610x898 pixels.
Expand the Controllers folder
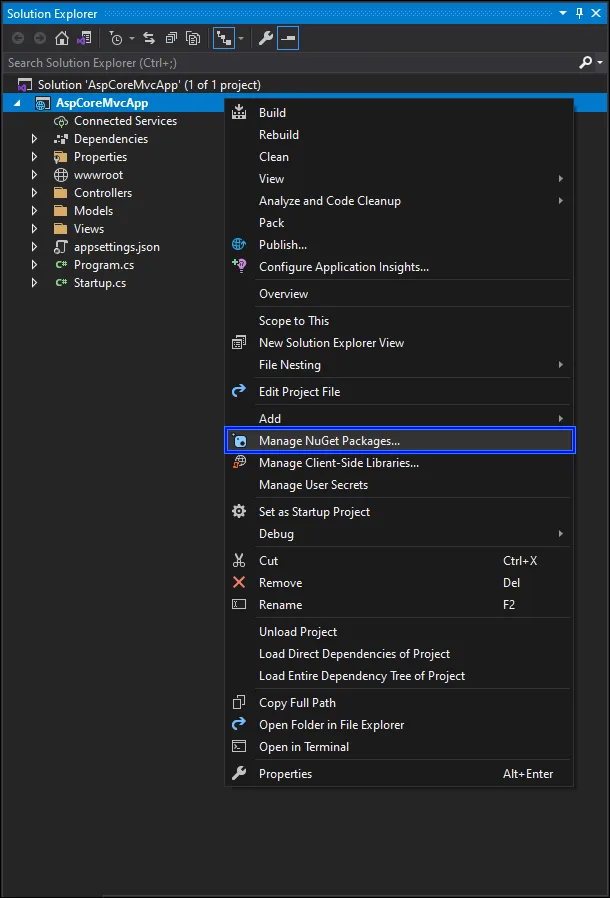tap(33, 192)
